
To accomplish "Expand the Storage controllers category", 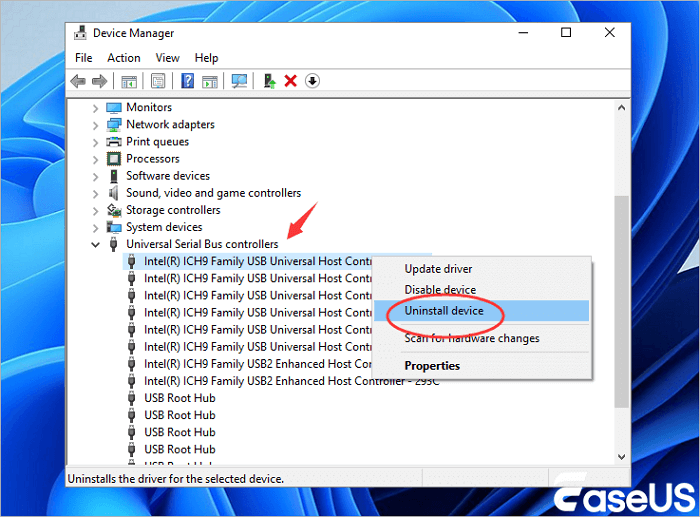I will coord(95,211).
